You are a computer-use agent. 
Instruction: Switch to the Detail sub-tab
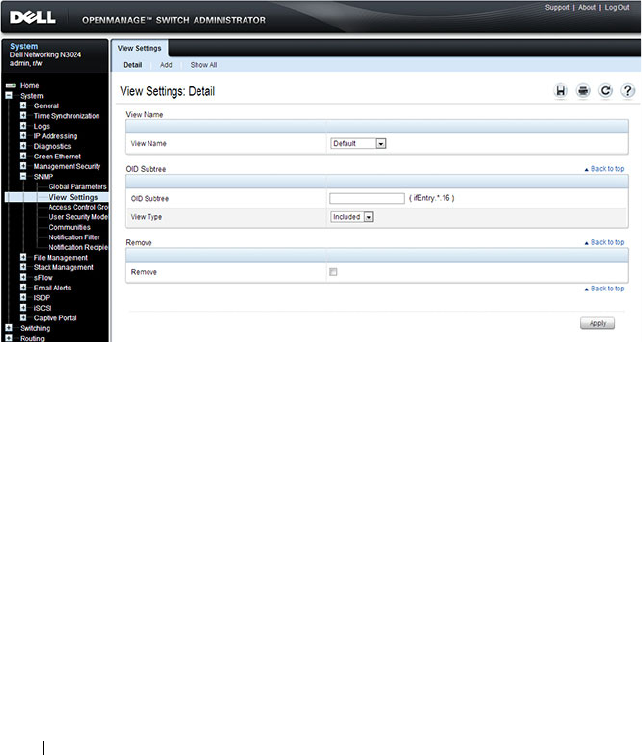(132, 65)
